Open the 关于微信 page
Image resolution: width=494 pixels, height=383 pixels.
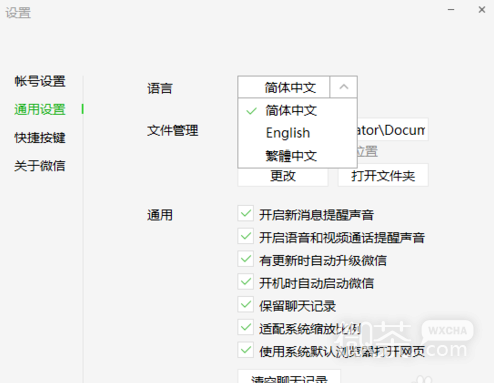pyautogui.click(x=40, y=166)
